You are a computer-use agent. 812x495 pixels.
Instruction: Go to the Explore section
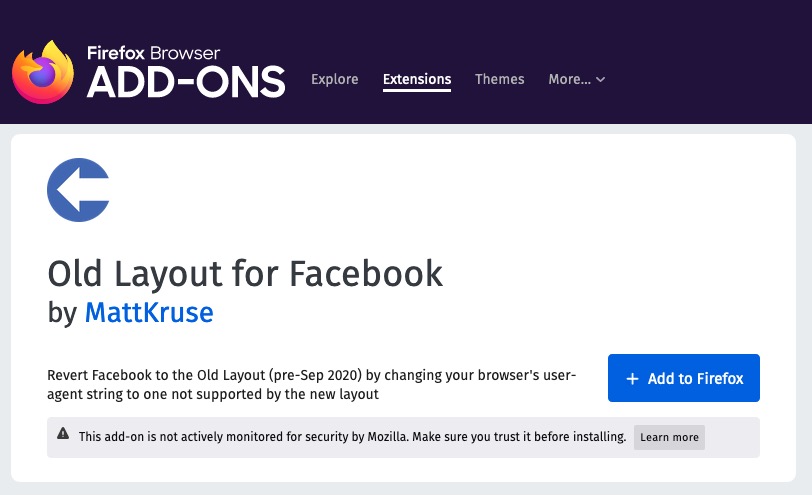pyautogui.click(x=335, y=79)
